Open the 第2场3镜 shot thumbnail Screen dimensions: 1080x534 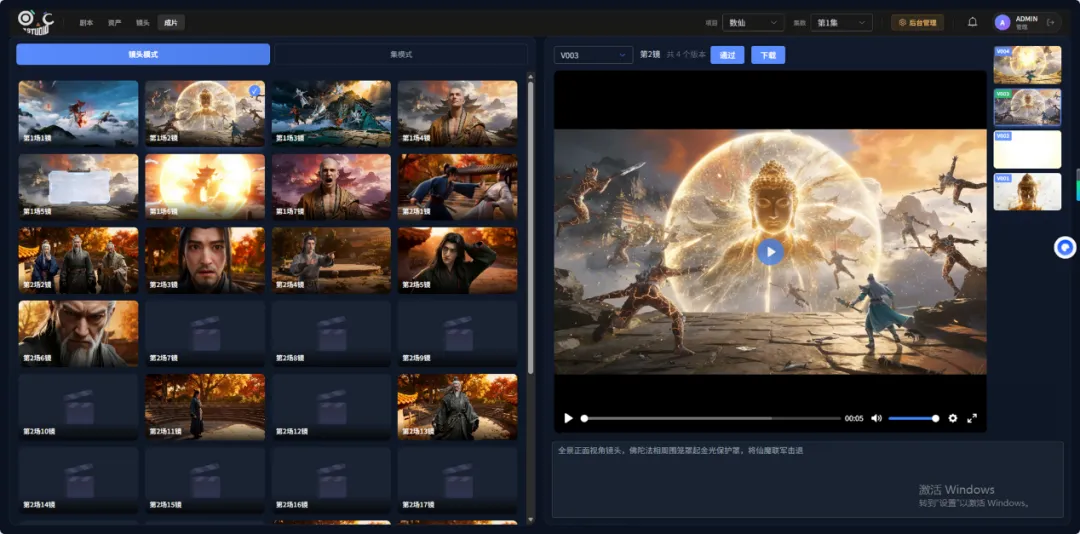tap(205, 260)
